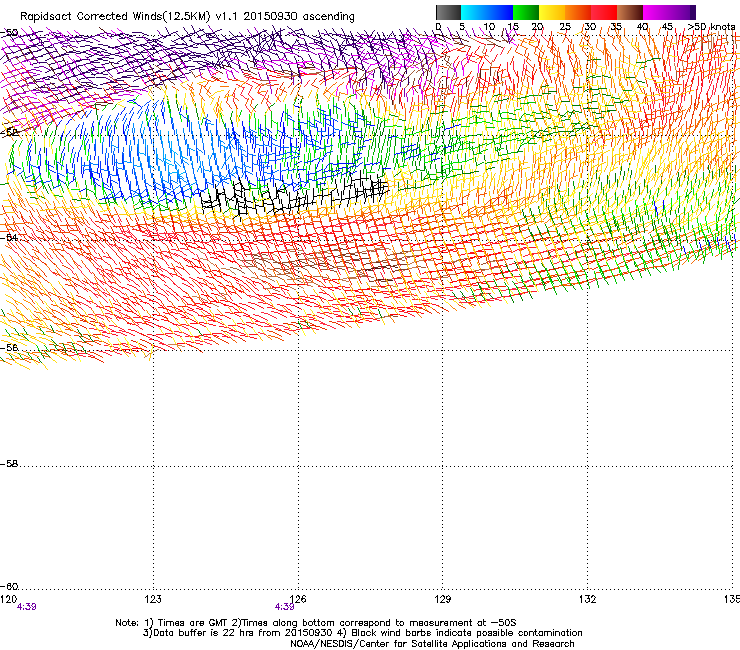Viewport: 740px width, 650px height.
Task: Click the '-58' latitude axis label
Action: [9, 464]
